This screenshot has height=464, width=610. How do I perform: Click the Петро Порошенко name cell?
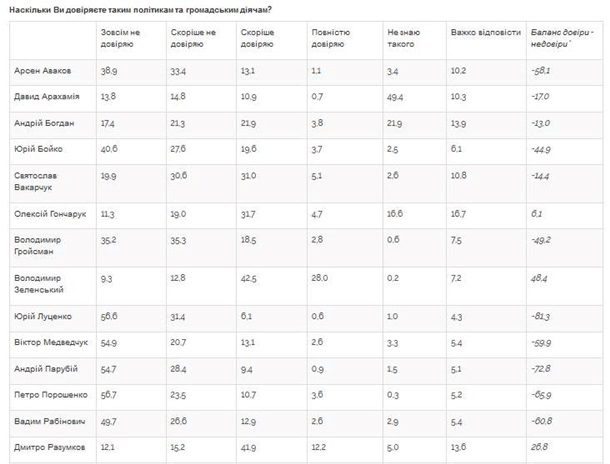pos(51,395)
